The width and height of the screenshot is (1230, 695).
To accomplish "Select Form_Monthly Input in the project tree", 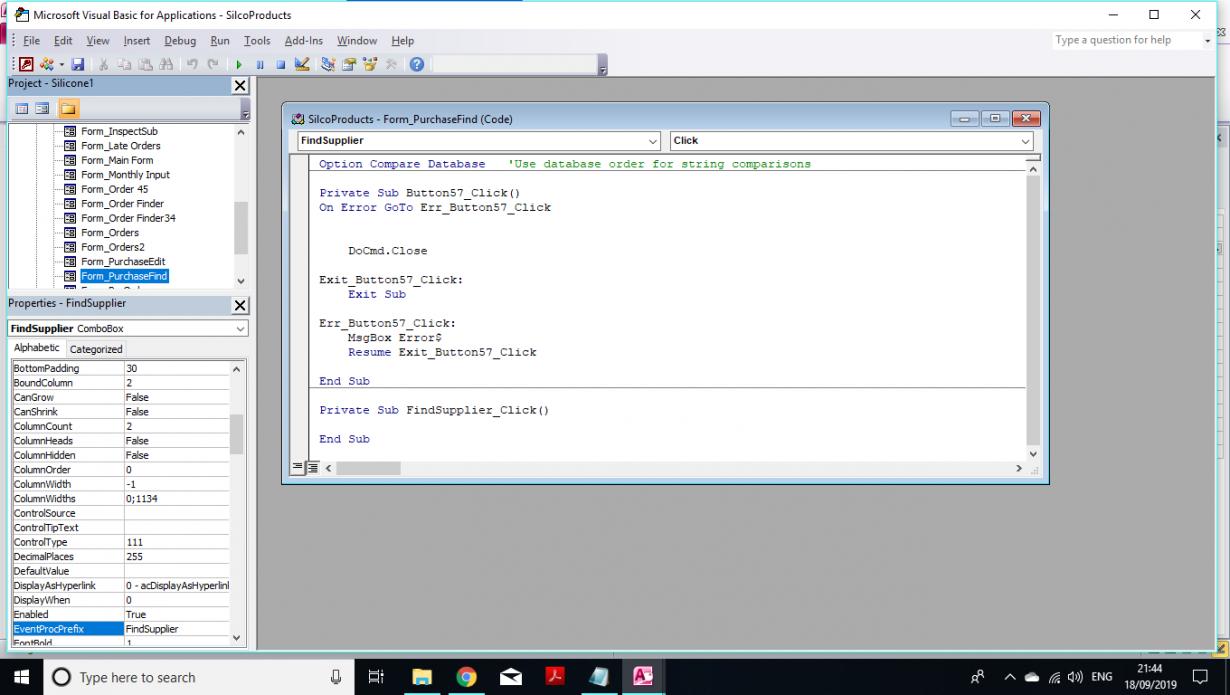I will click(x=125, y=175).
